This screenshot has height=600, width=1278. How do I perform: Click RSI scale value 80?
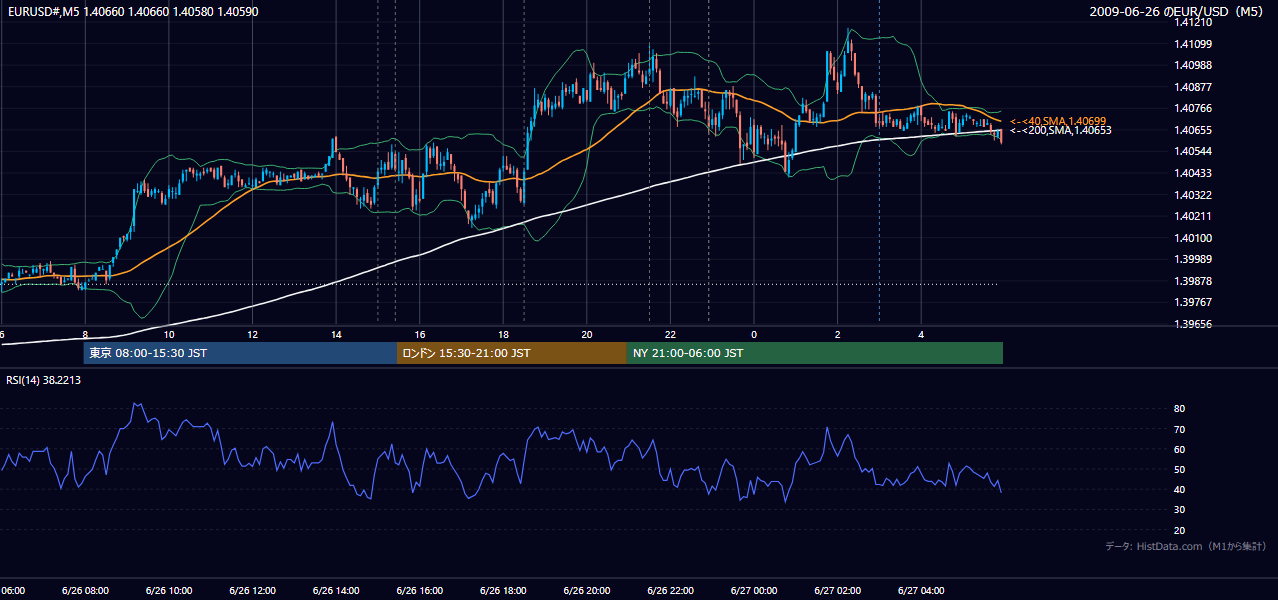click(x=1180, y=409)
